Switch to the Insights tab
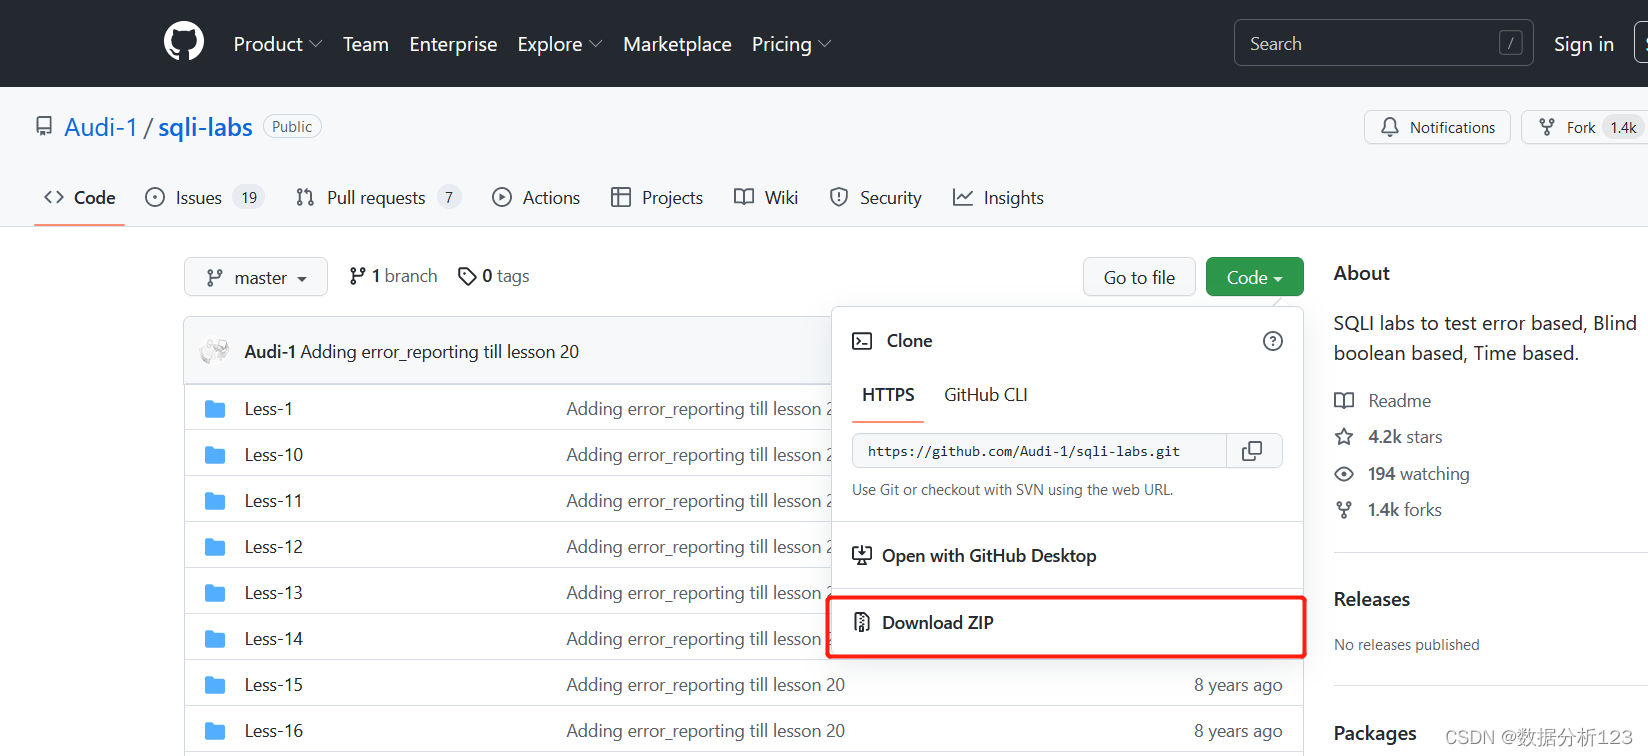This screenshot has width=1648, height=756. pyautogui.click(x=998, y=197)
